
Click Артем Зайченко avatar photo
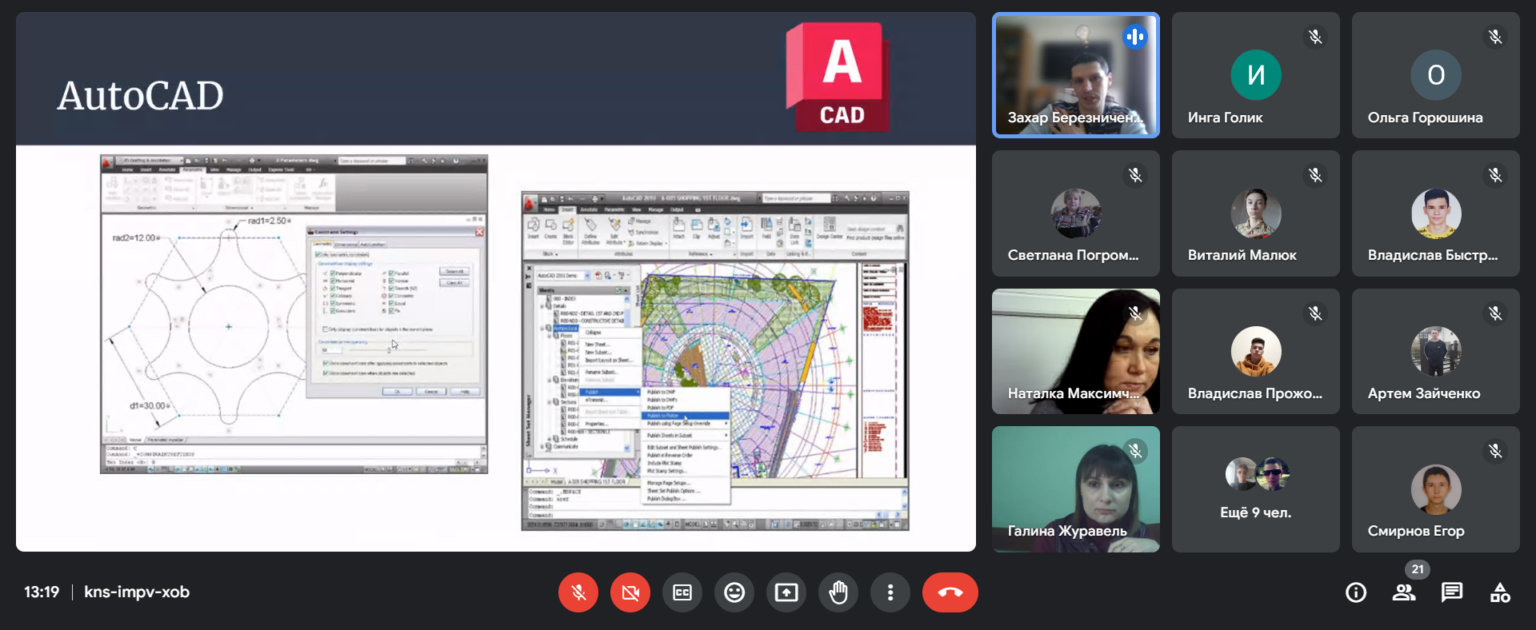tap(1436, 351)
